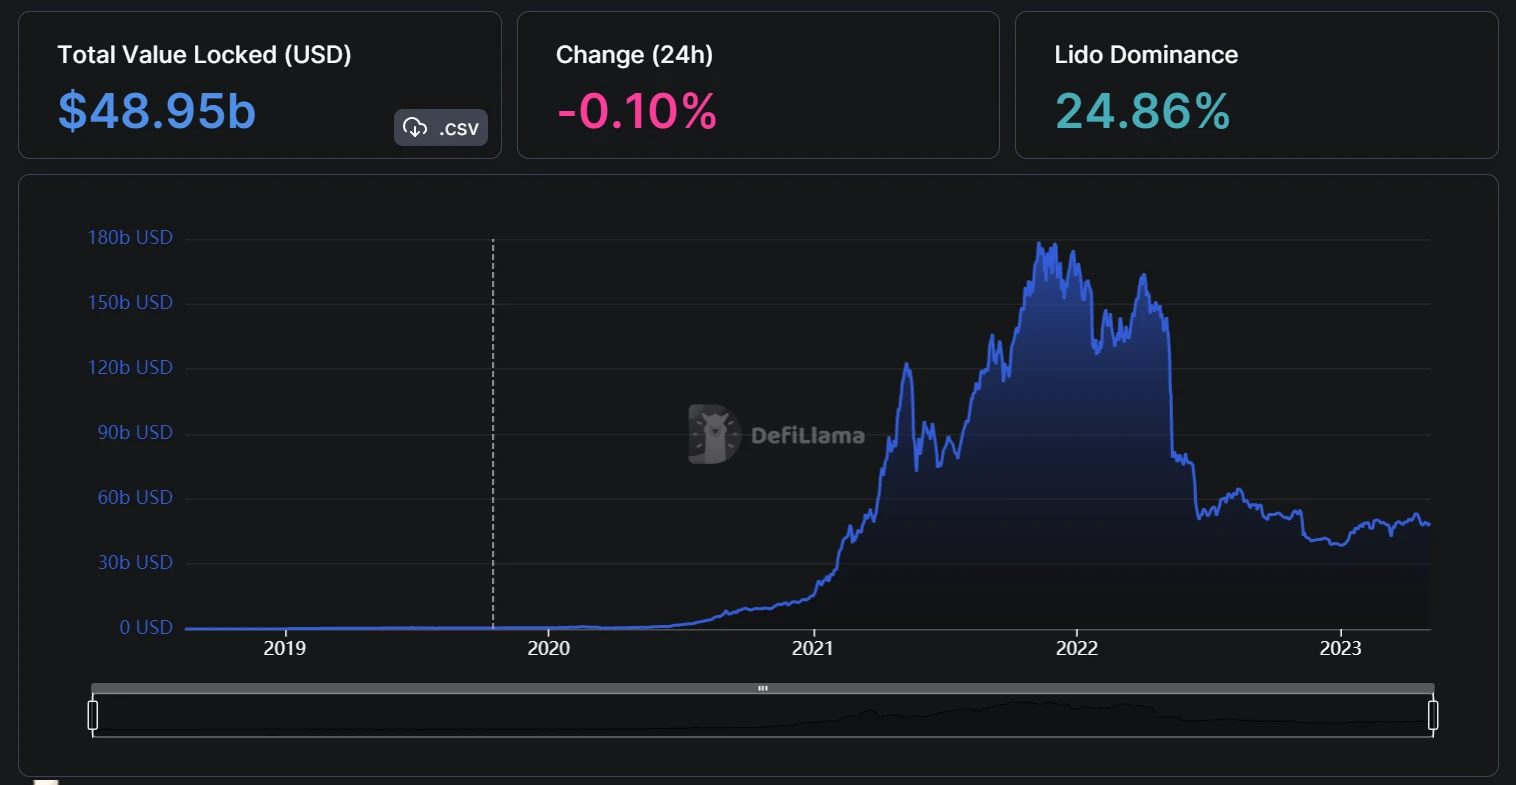
Task: Click the 180b USD y-axis label
Action: pos(130,238)
